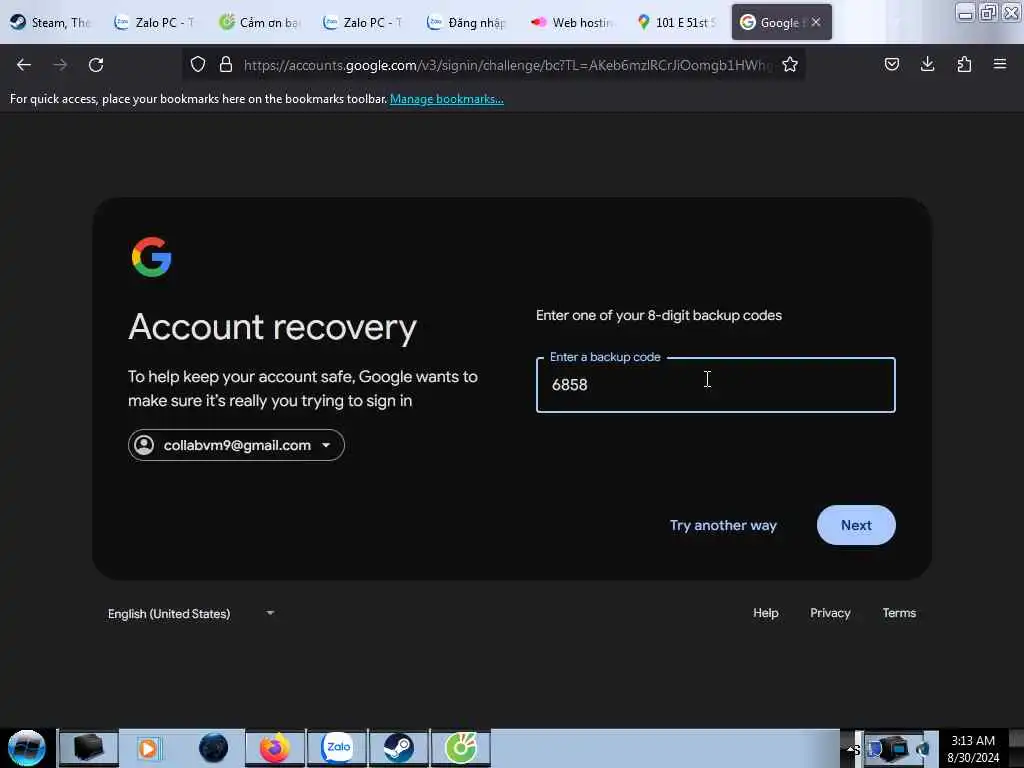This screenshot has width=1024, height=768.
Task: Click the browser forward arrow
Action: [60, 65]
